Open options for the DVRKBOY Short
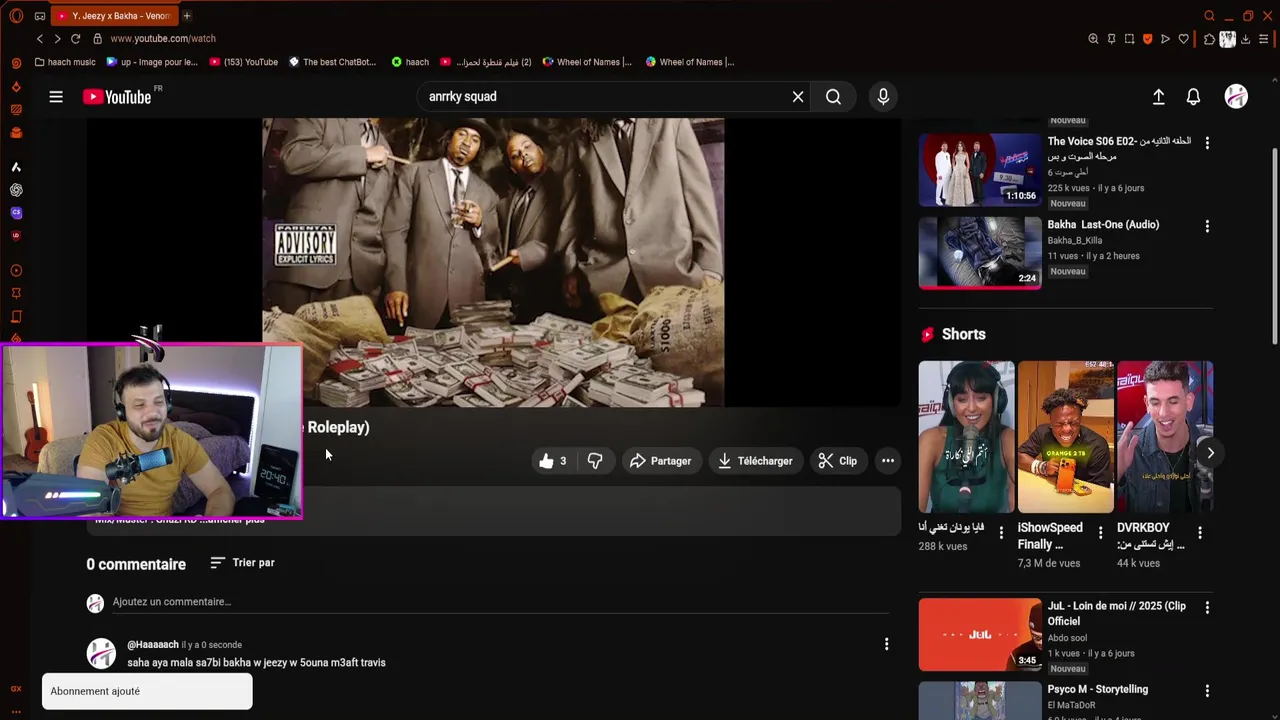 click(x=1200, y=533)
